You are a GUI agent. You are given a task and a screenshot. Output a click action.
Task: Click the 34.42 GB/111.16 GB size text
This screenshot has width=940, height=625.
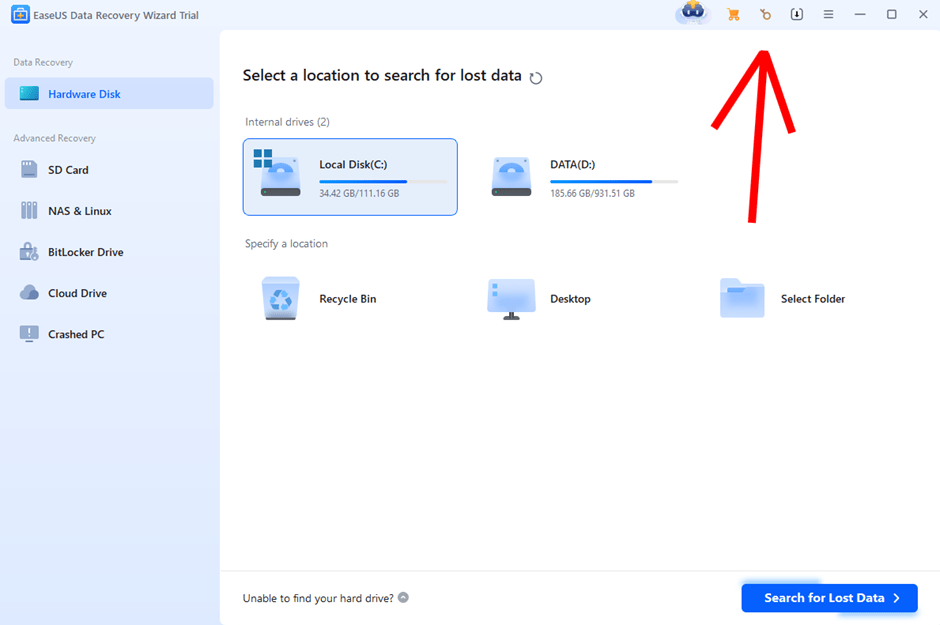click(359, 193)
